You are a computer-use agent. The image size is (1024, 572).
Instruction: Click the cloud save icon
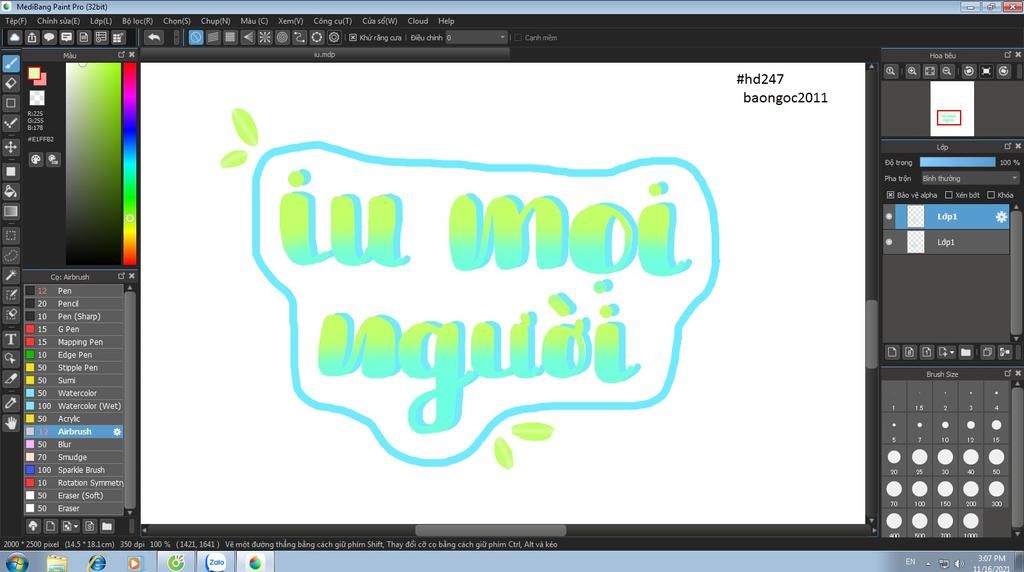click(x=14, y=37)
